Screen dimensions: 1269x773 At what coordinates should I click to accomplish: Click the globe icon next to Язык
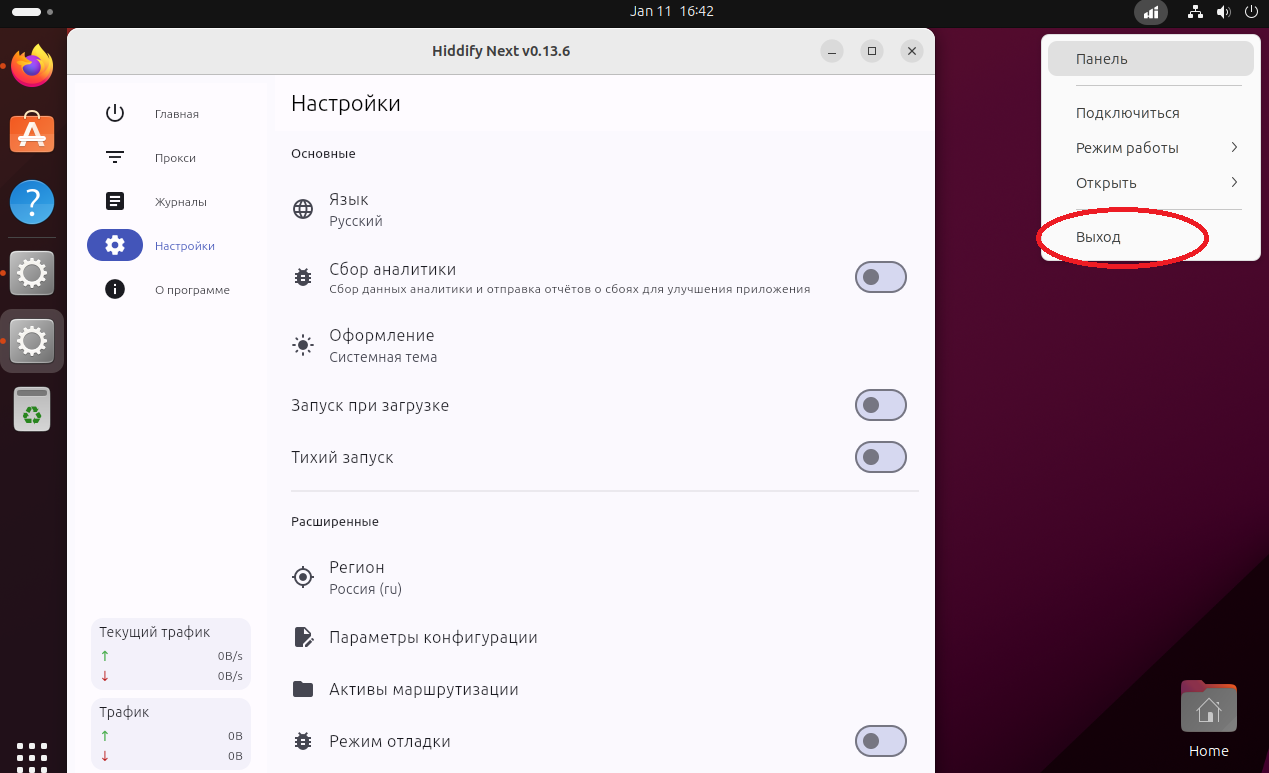click(x=303, y=209)
